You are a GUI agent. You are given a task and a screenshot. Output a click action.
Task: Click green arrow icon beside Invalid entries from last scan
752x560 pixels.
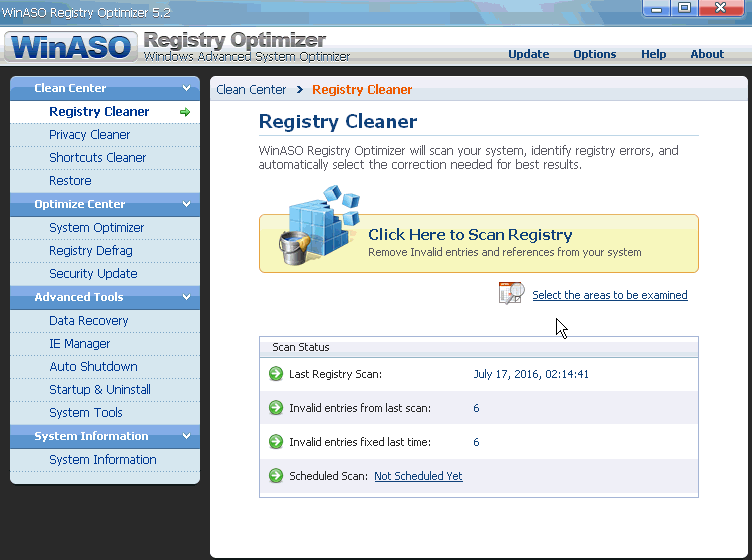(276, 408)
